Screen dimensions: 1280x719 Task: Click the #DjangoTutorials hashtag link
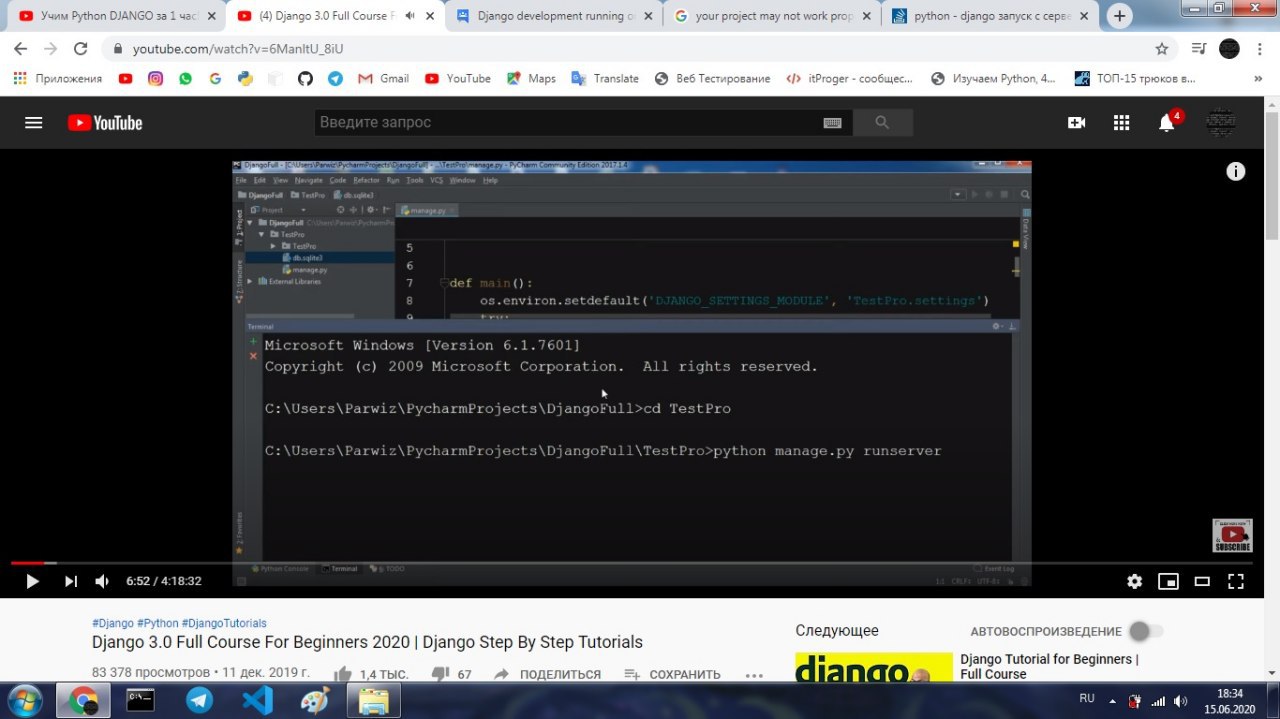224,623
